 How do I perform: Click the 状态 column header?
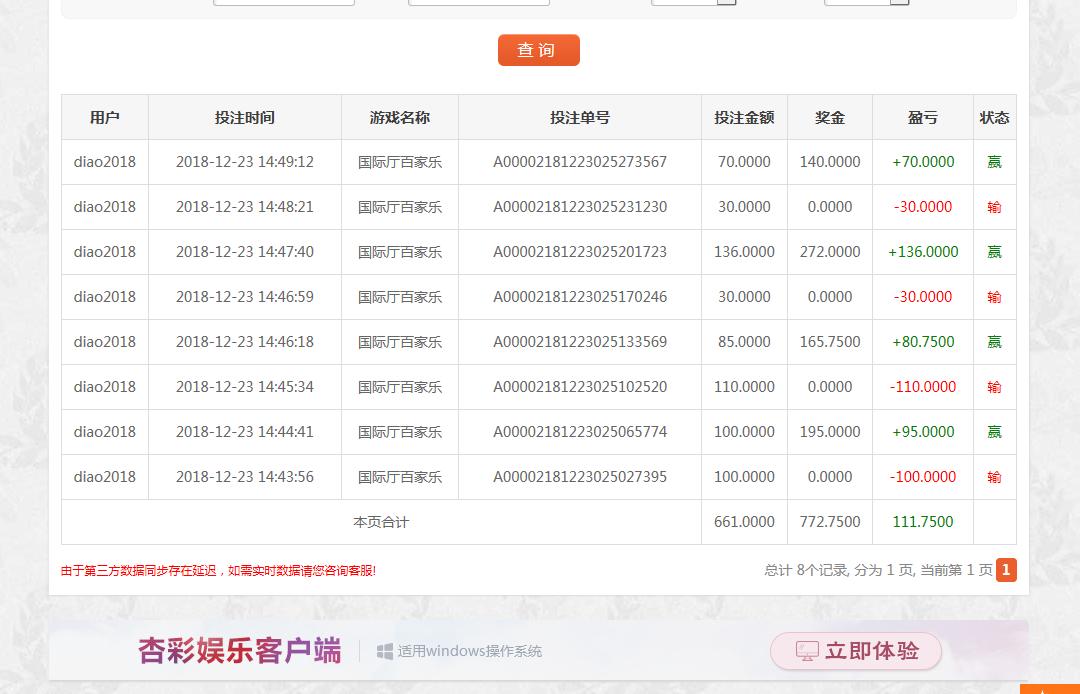pyautogui.click(x=995, y=118)
